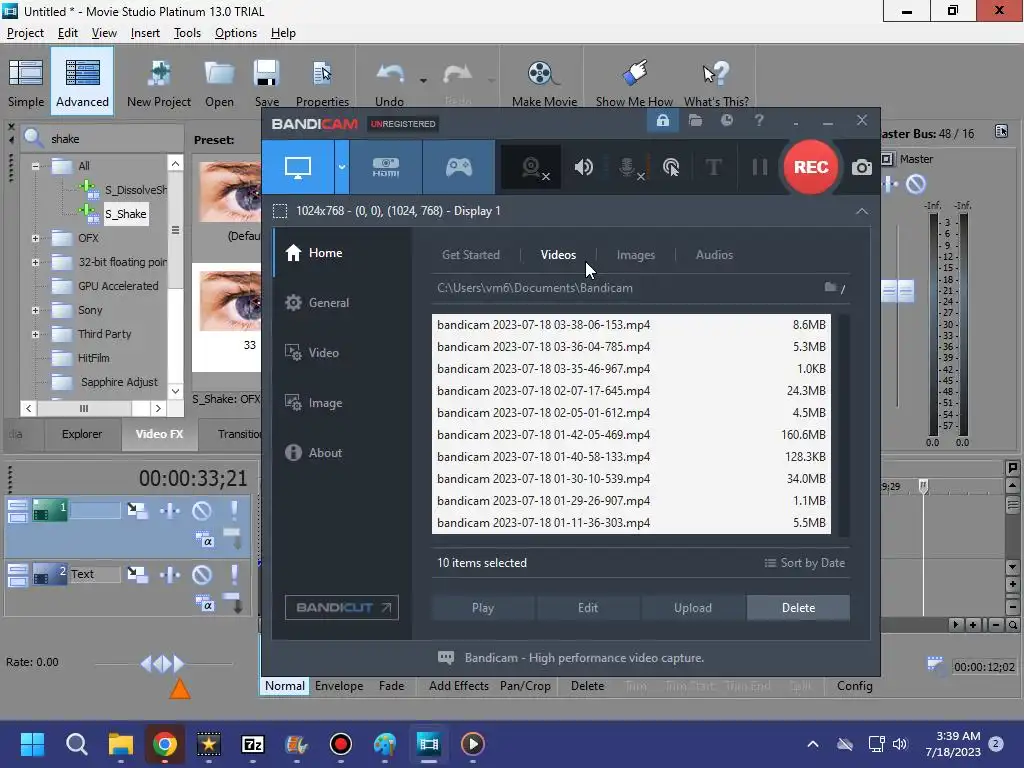Expand the OFX tree folder
The height and width of the screenshot is (768, 1024).
click(x=35, y=238)
